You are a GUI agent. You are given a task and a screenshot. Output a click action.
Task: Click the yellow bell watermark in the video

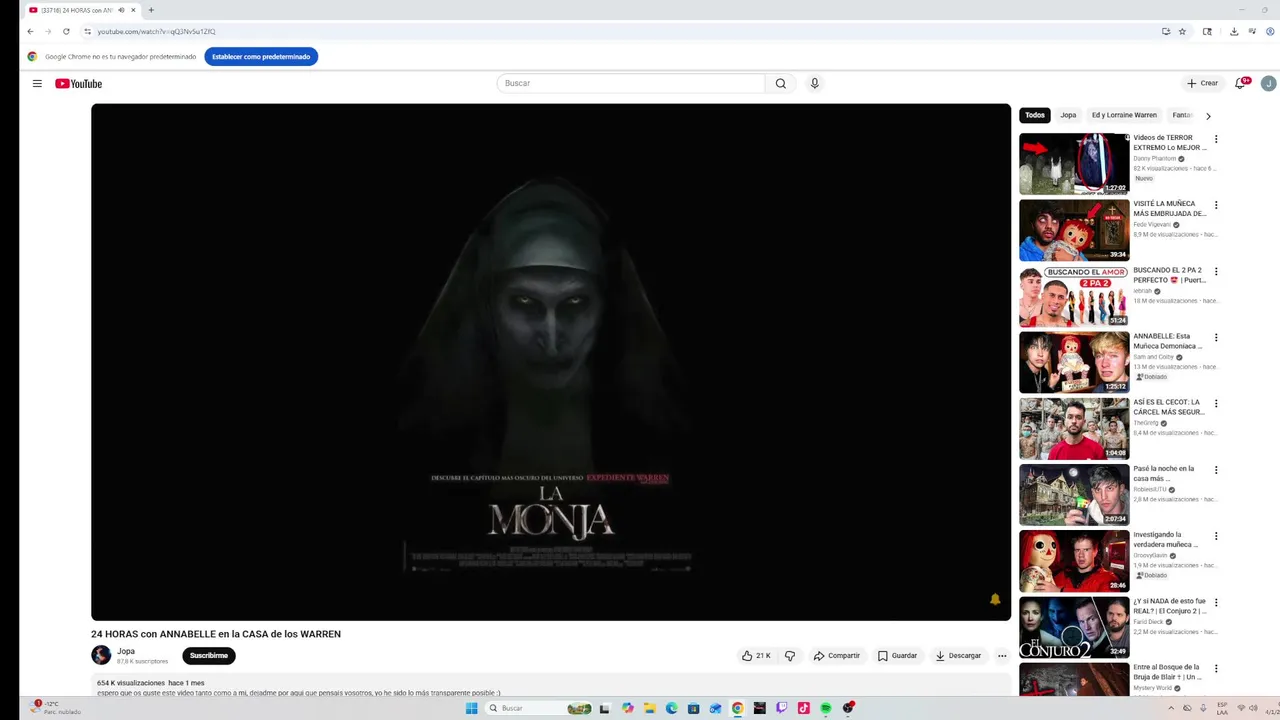pyautogui.click(x=995, y=599)
